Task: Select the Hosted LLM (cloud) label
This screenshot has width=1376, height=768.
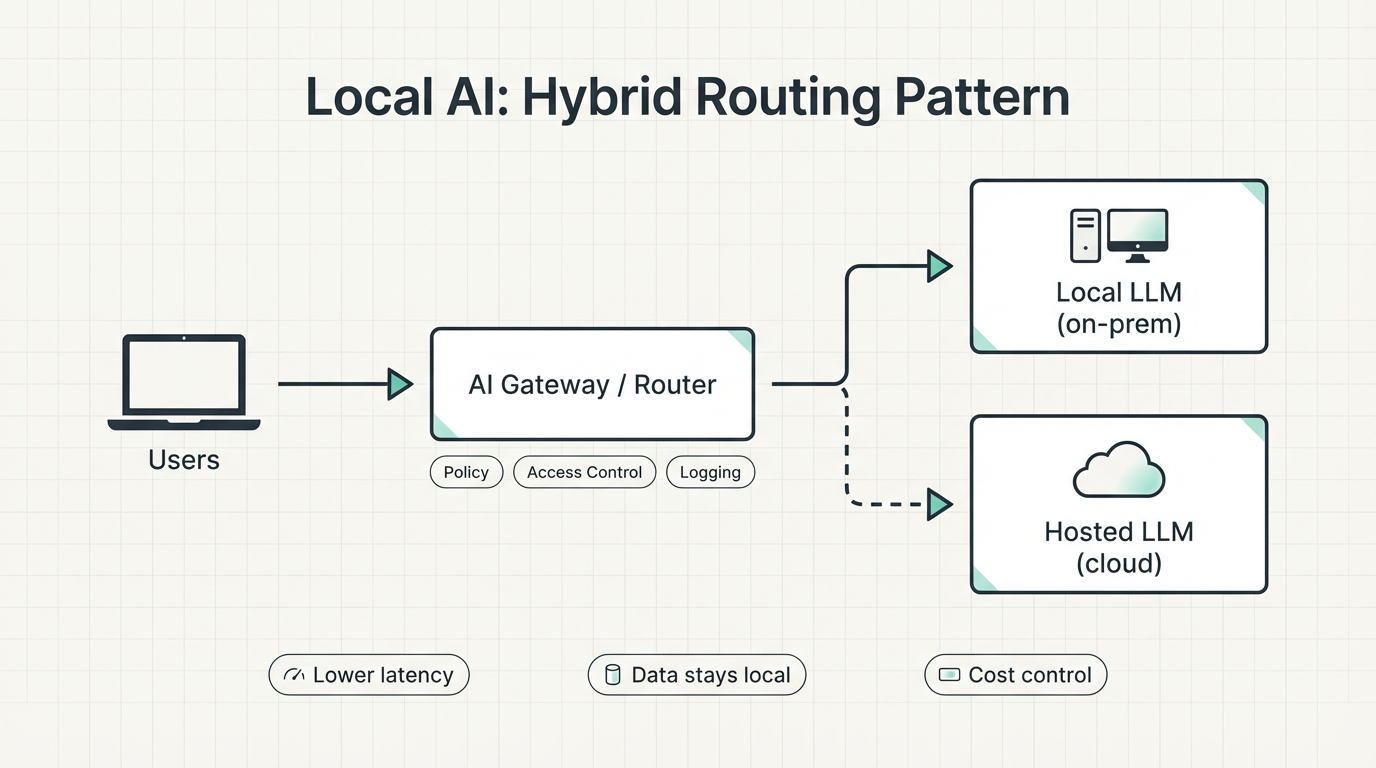Action: (1118, 547)
